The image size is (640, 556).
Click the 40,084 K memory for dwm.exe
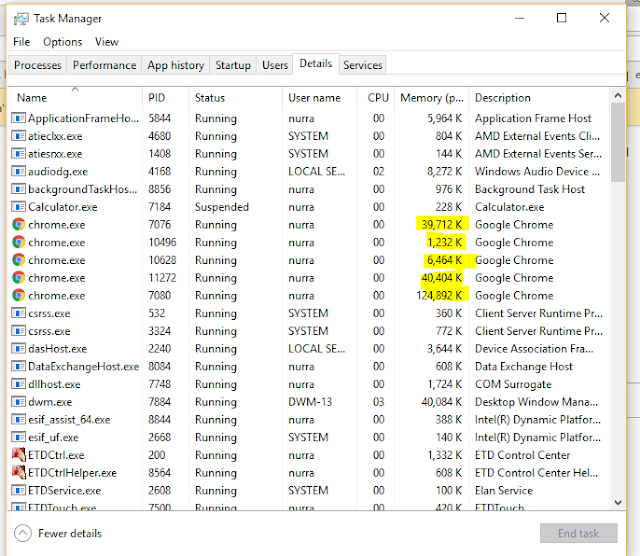(442, 402)
